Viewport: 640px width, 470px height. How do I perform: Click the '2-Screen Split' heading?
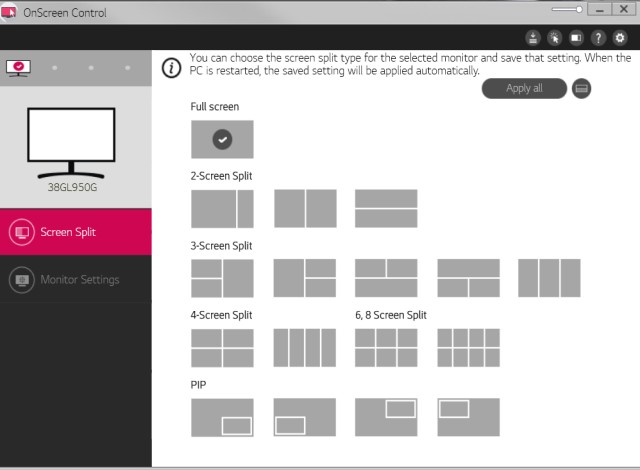point(221,176)
